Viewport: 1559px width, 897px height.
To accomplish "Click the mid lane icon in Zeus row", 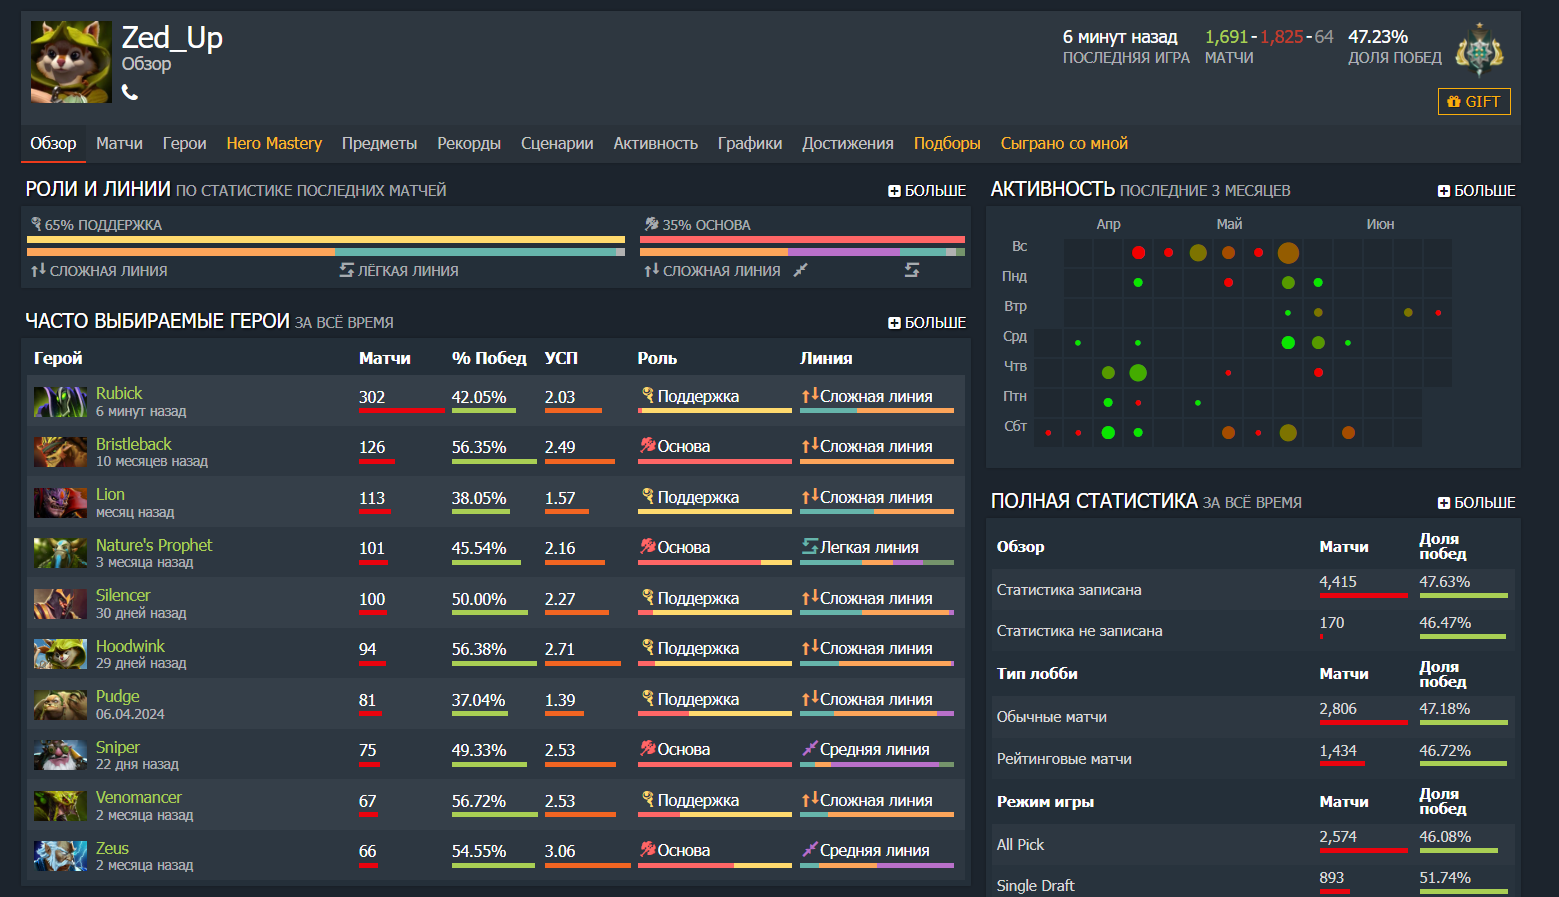I will click(x=810, y=849).
